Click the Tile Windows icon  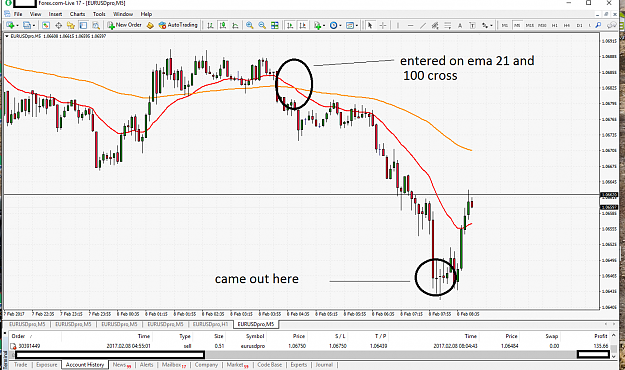[x=275, y=25]
